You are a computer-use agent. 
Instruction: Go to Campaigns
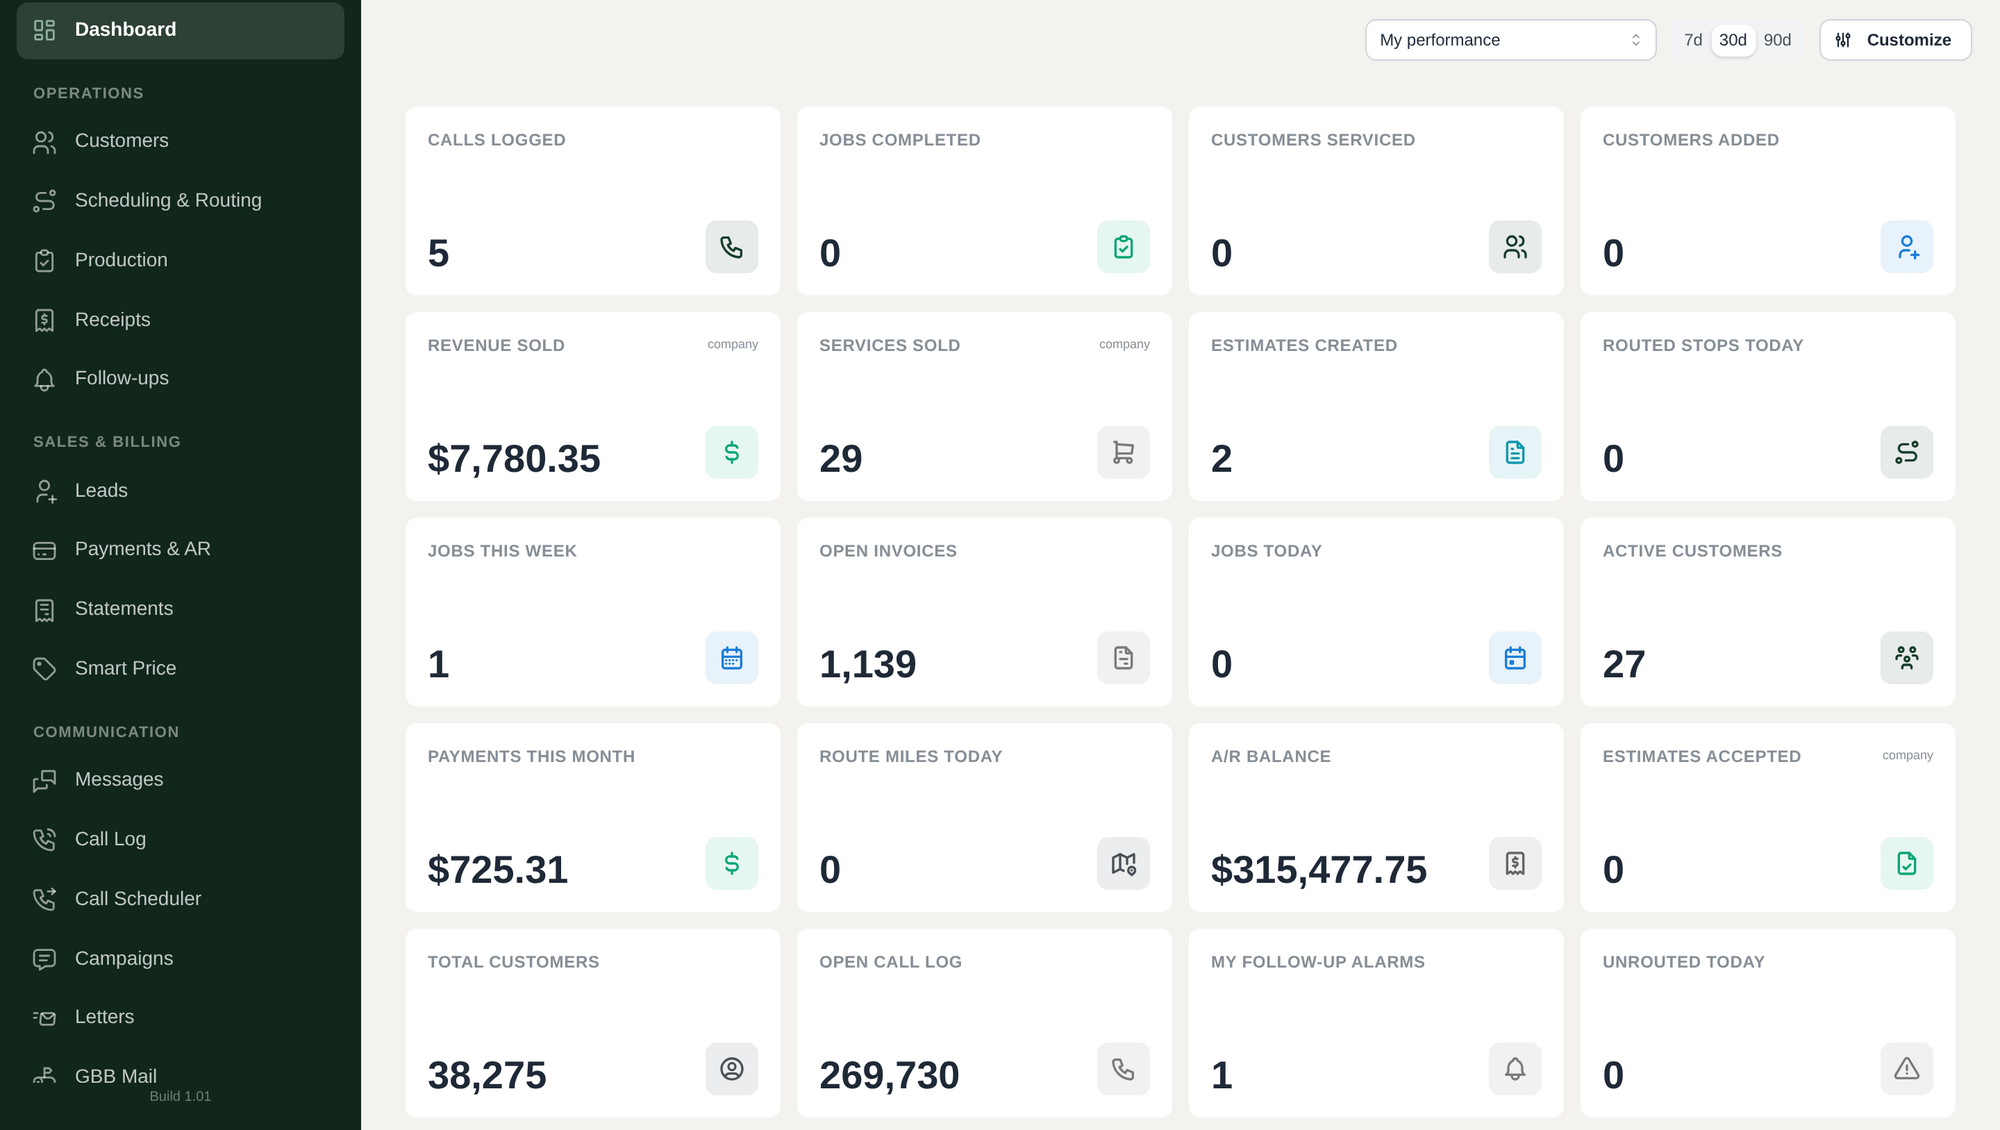(180, 959)
